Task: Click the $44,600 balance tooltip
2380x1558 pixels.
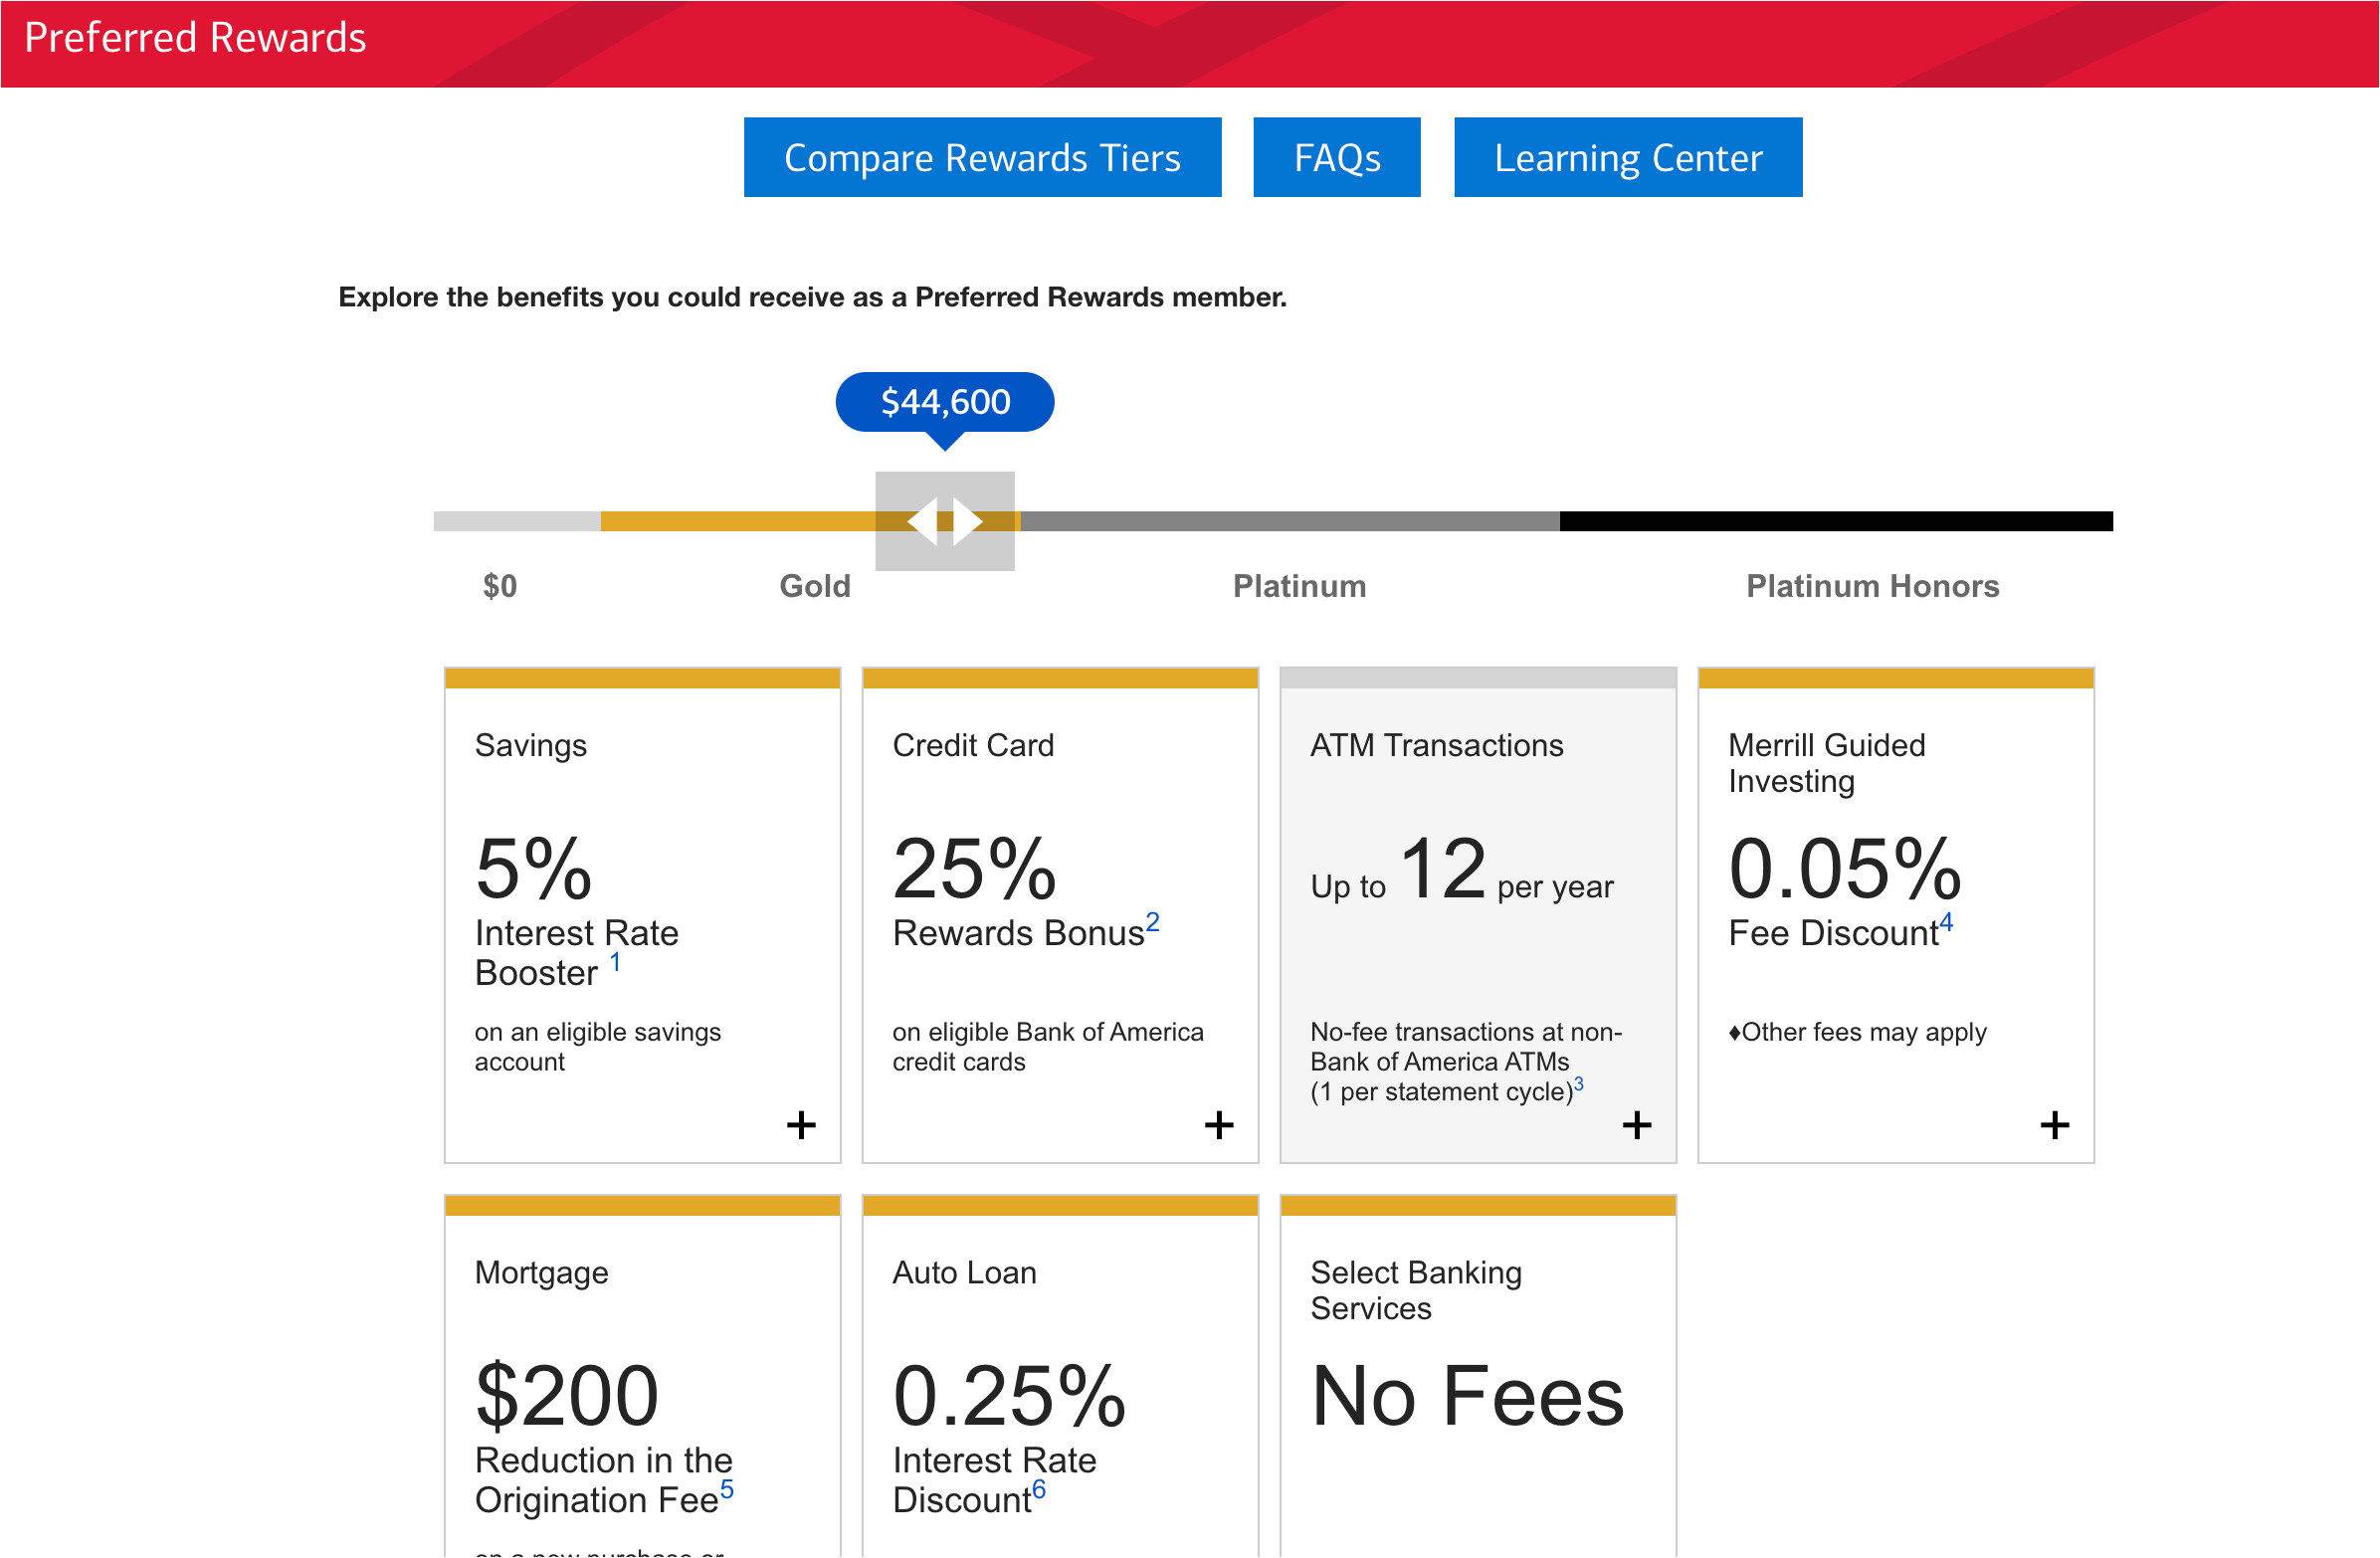Action: 944,402
